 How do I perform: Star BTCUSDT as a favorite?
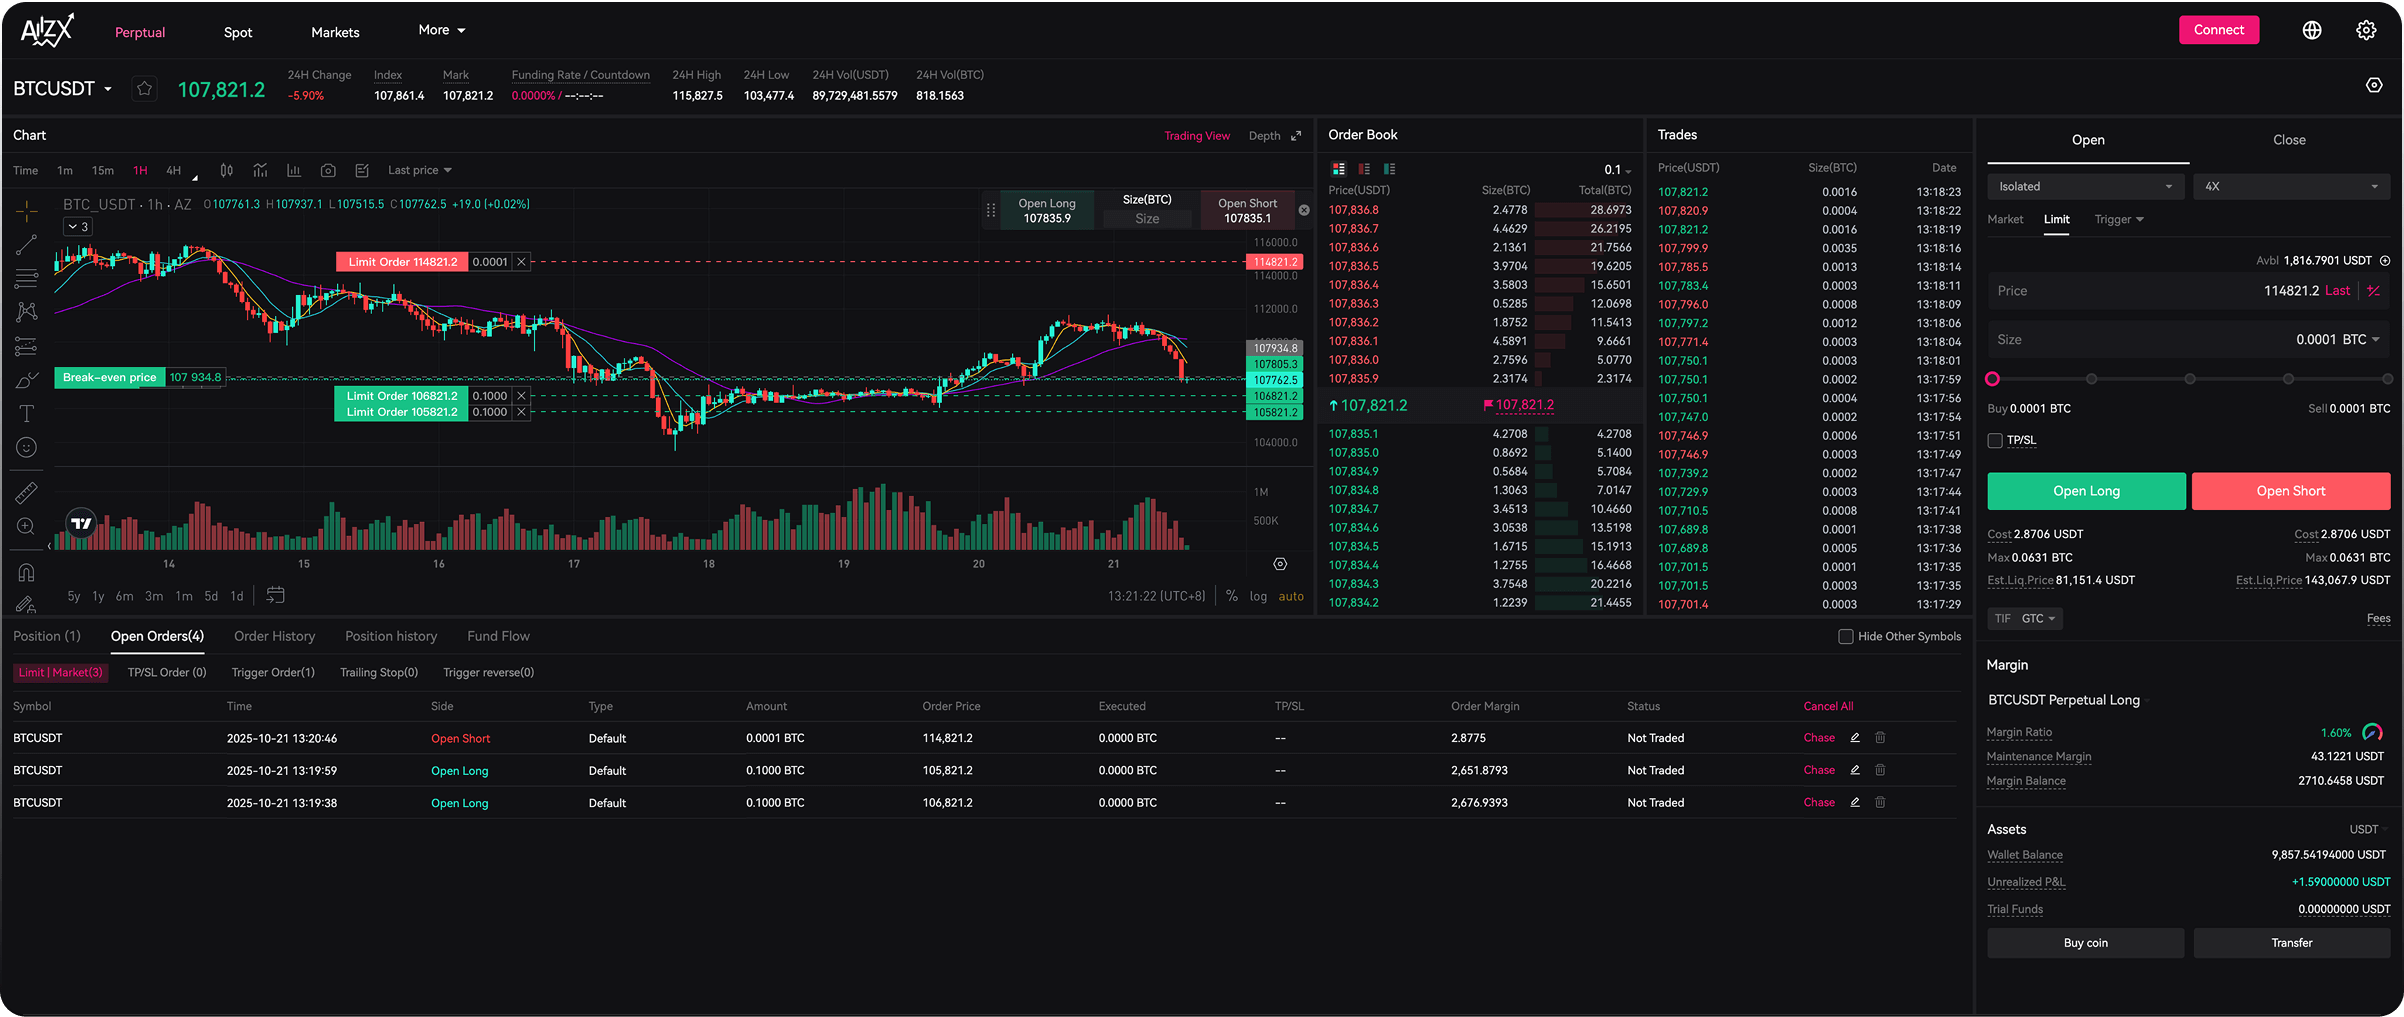click(145, 89)
